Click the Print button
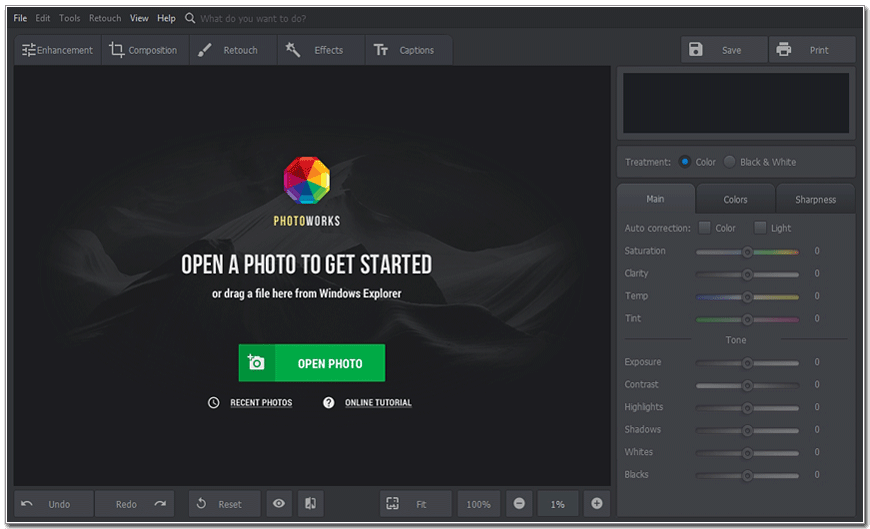The height and width of the screenshot is (529, 870). 812,50
